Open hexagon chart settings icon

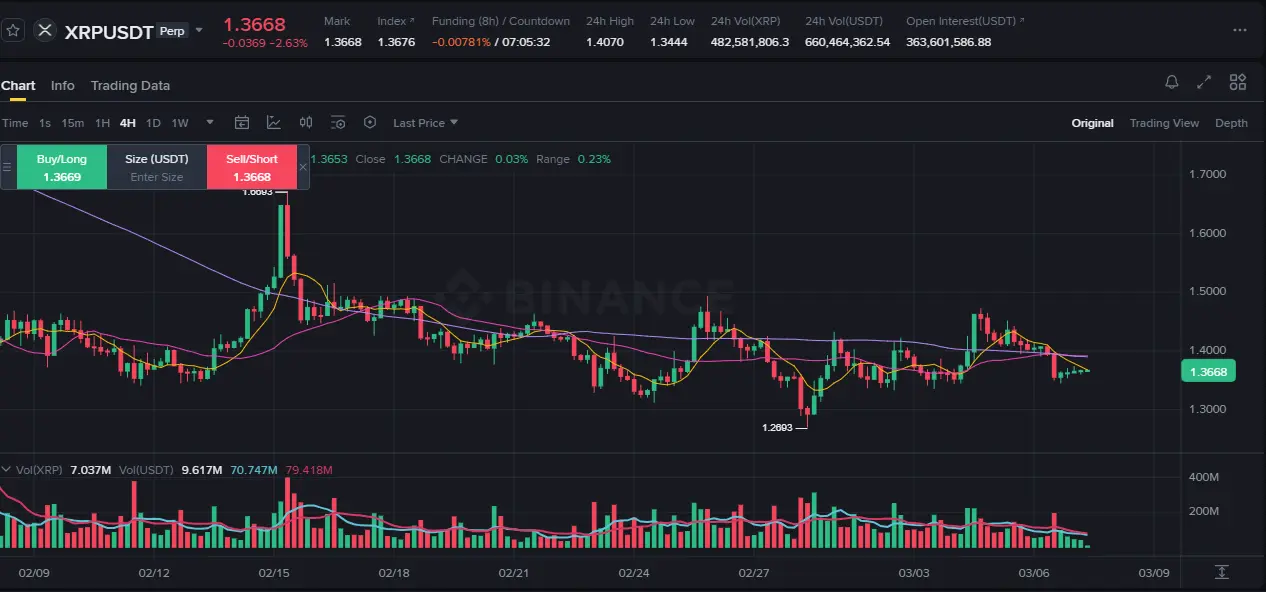point(370,123)
